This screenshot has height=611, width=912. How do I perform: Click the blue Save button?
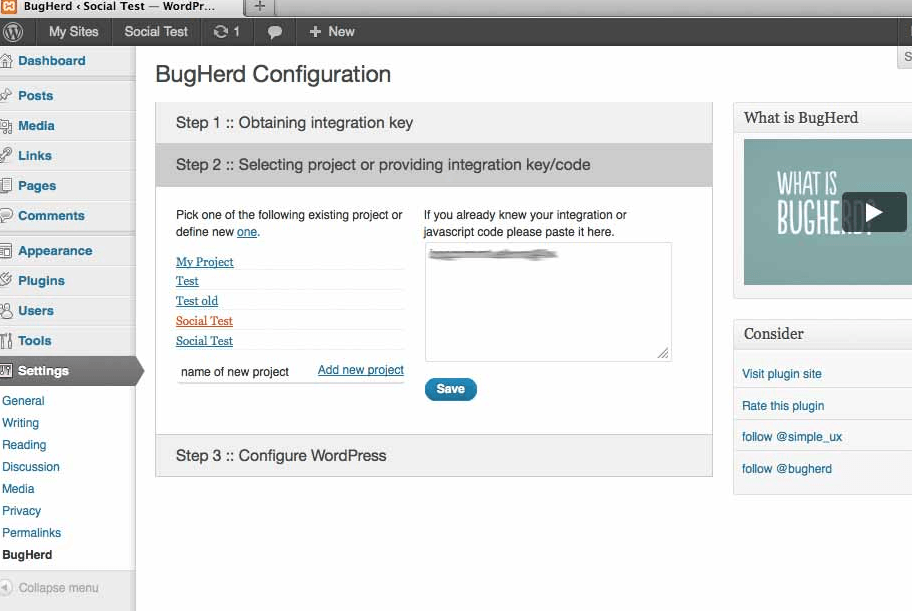tap(451, 389)
